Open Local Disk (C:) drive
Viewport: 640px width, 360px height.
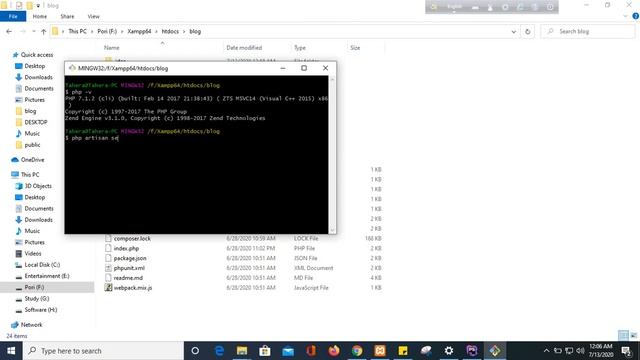point(38,264)
